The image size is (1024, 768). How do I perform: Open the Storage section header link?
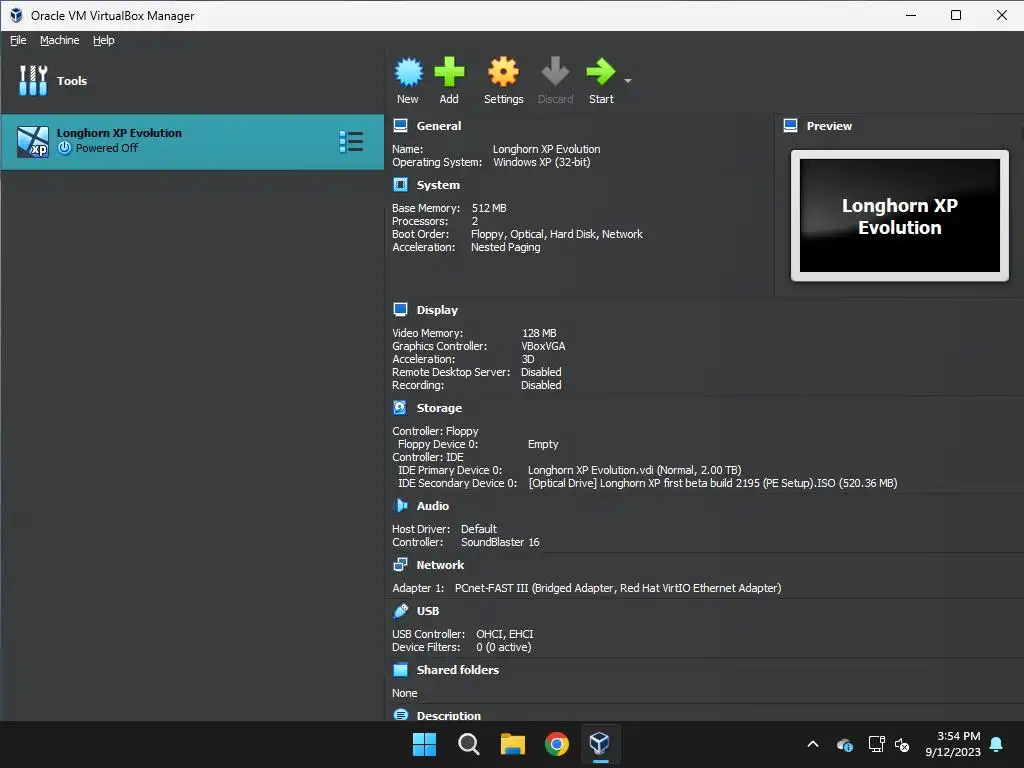point(439,408)
